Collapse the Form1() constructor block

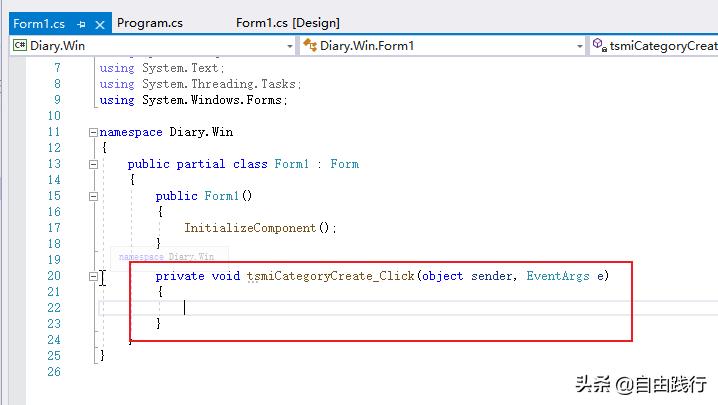pos(93,196)
